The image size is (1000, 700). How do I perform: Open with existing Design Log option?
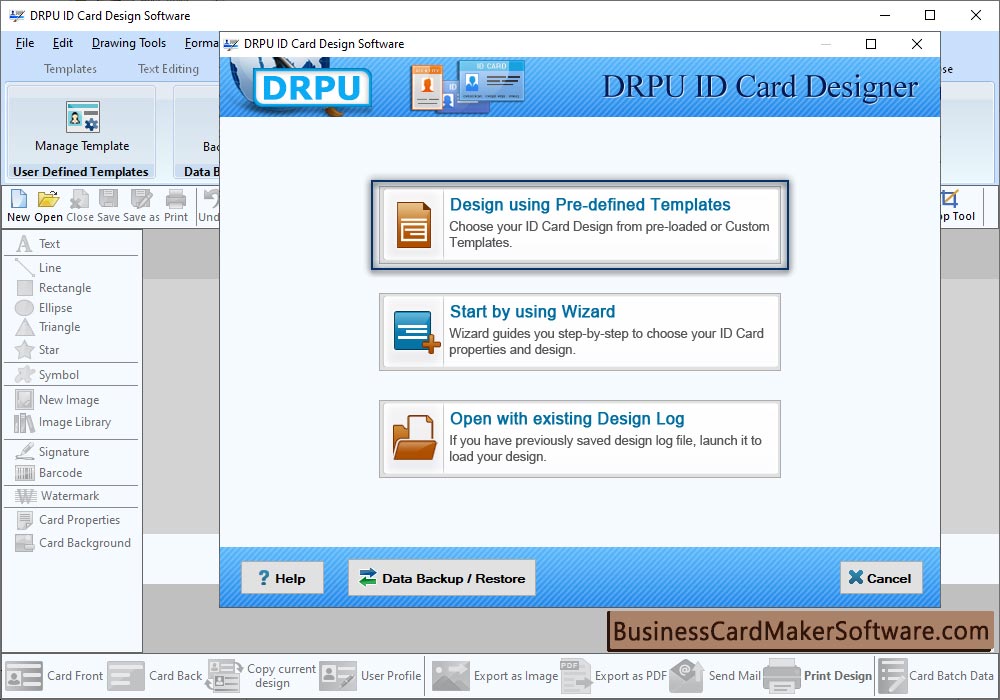[x=580, y=439]
